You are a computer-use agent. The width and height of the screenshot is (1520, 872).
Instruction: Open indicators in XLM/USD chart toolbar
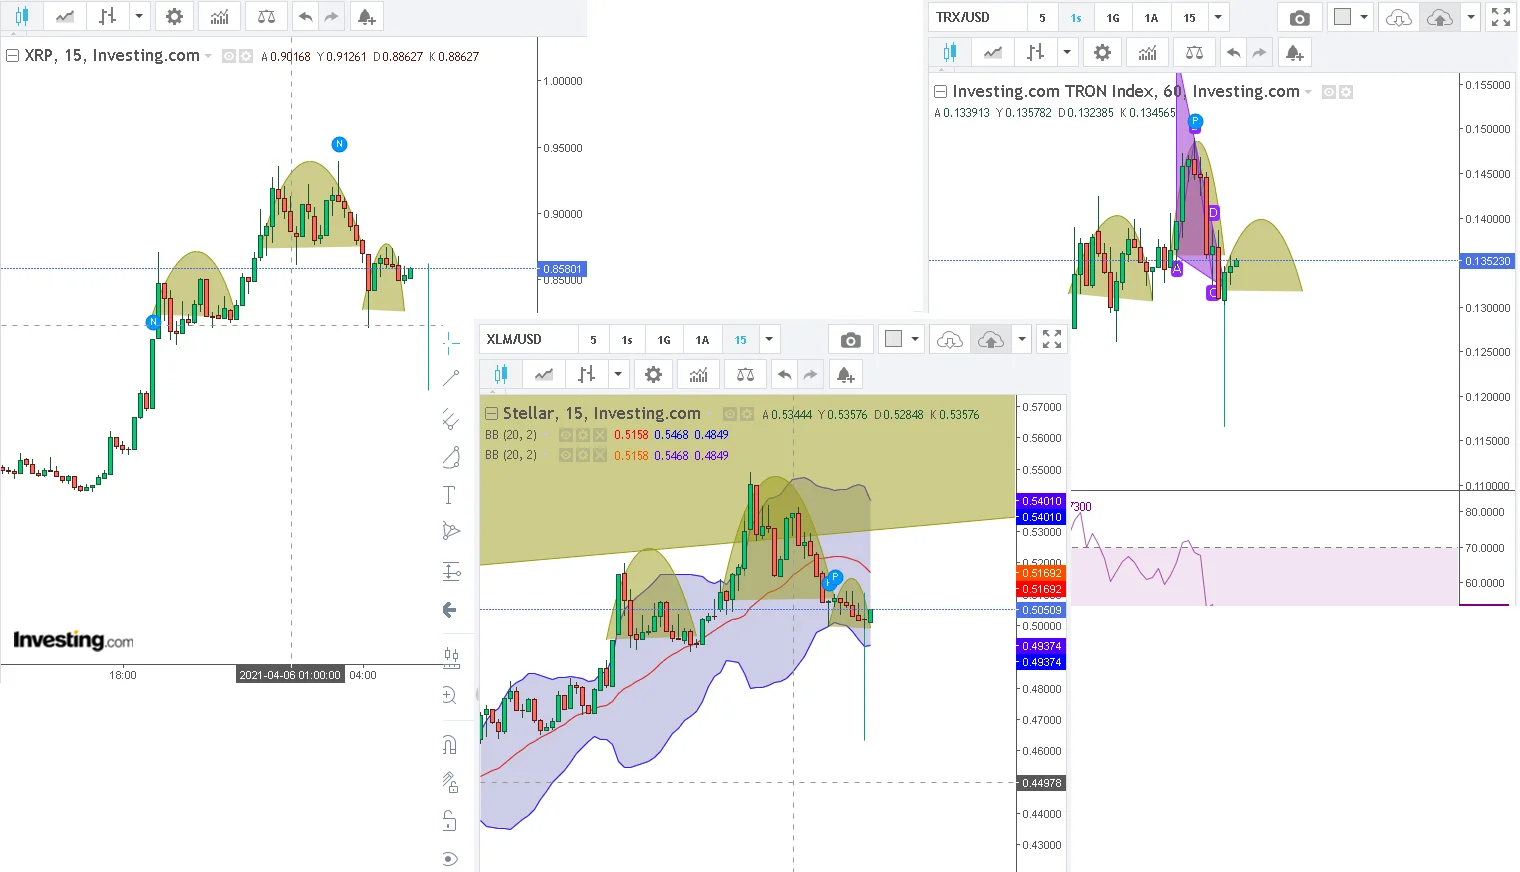(x=698, y=375)
